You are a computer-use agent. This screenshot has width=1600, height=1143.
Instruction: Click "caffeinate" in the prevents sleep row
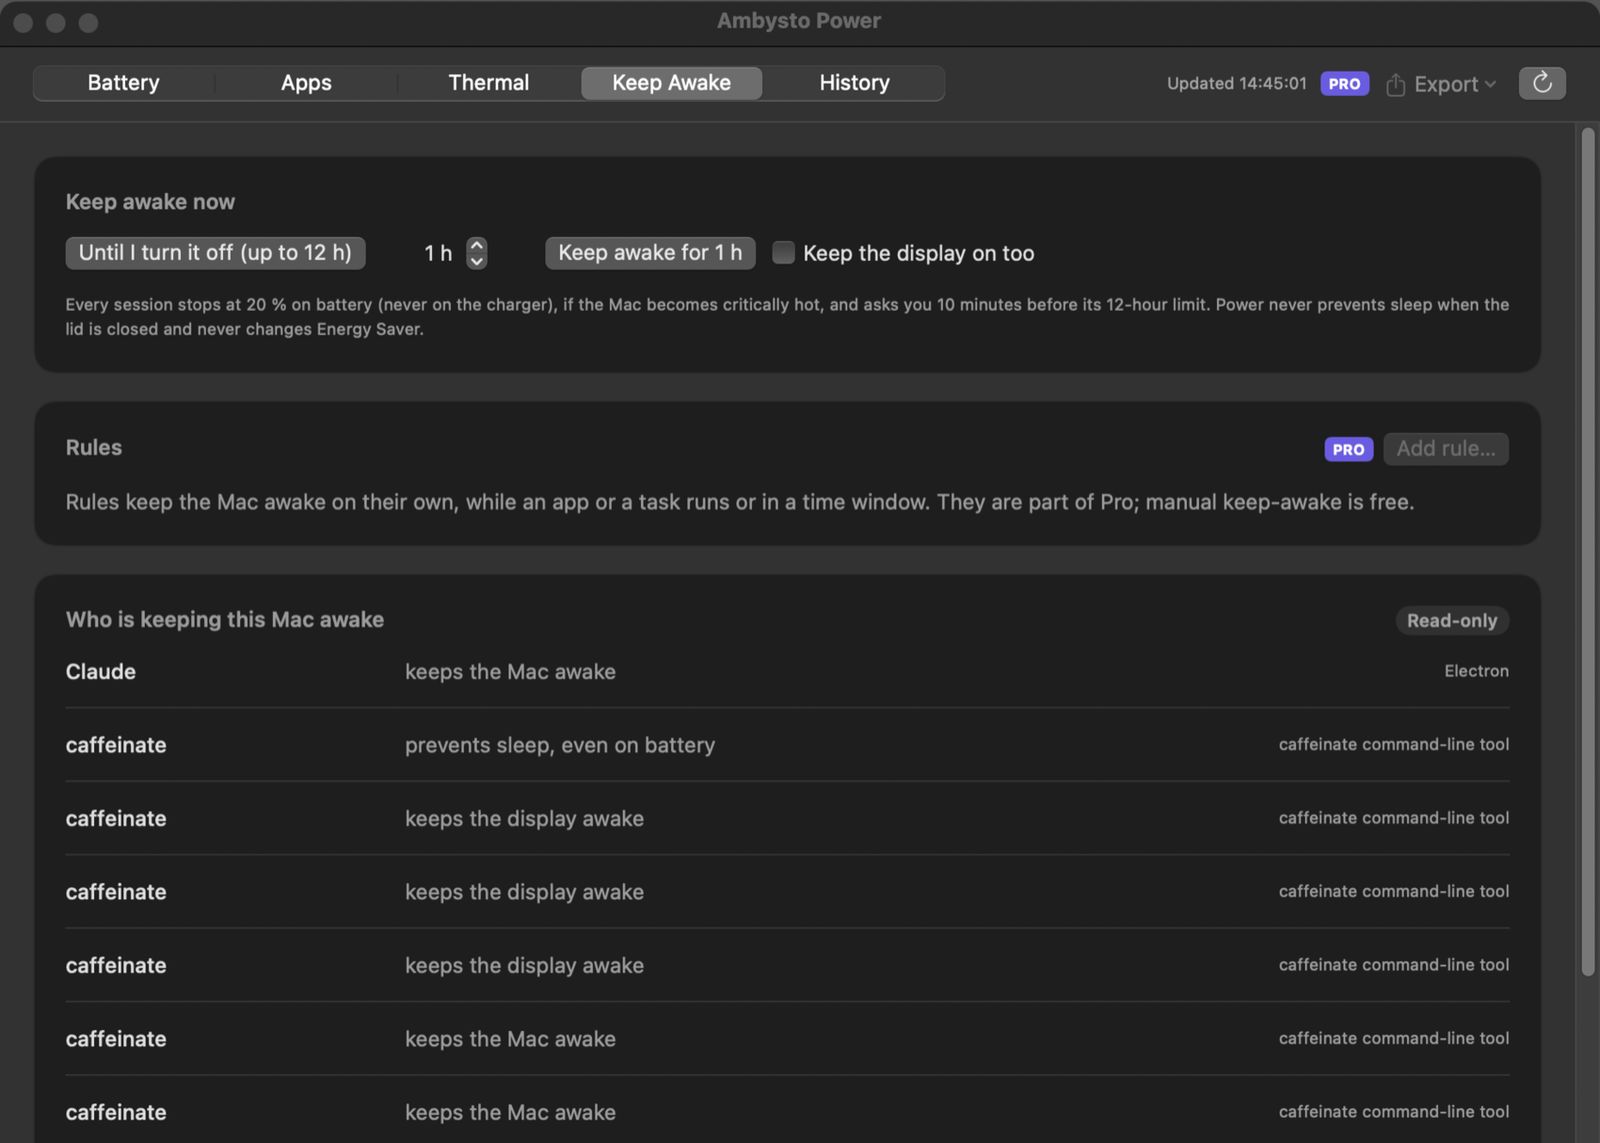coord(116,745)
